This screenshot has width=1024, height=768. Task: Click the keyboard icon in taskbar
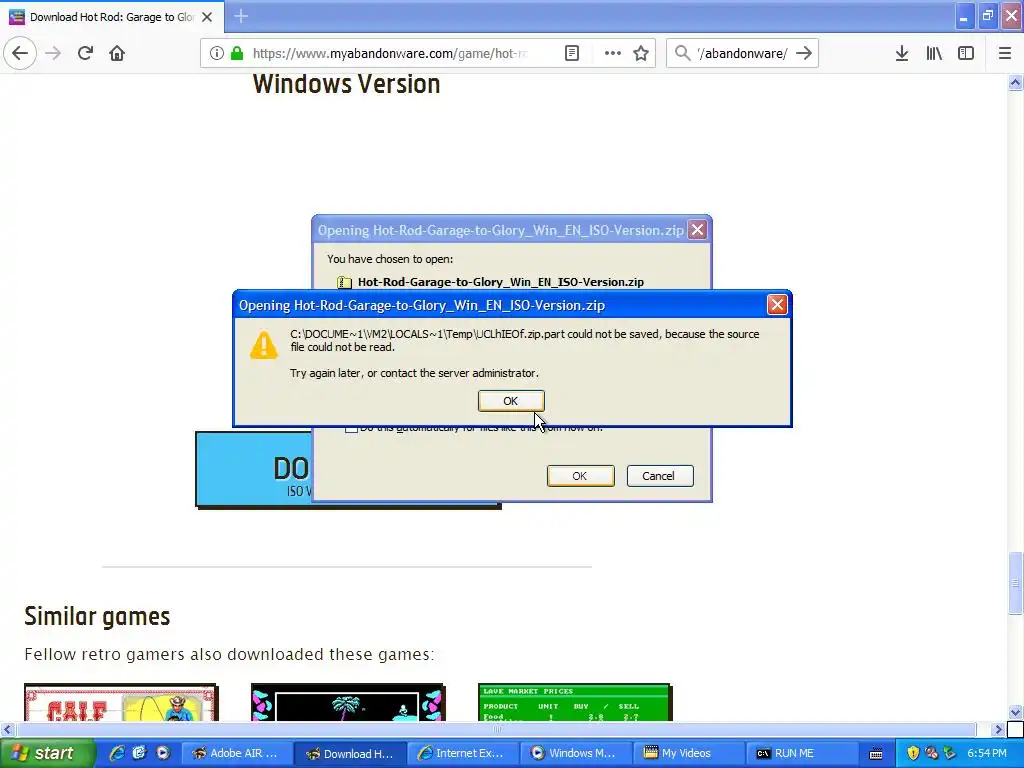click(x=876, y=754)
